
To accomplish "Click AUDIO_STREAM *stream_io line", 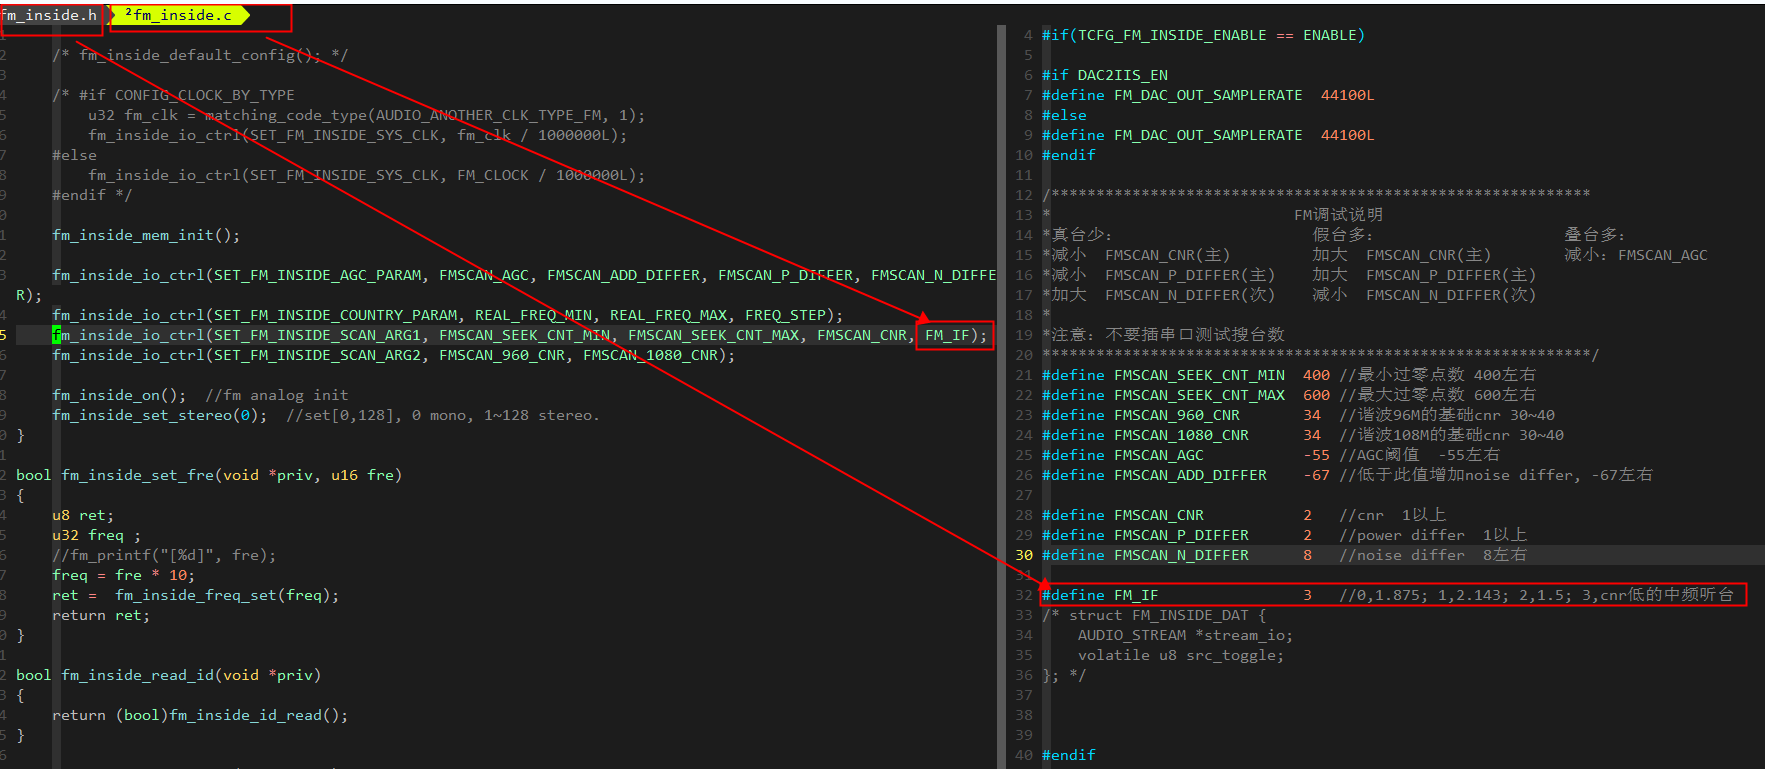I will (x=1185, y=635).
